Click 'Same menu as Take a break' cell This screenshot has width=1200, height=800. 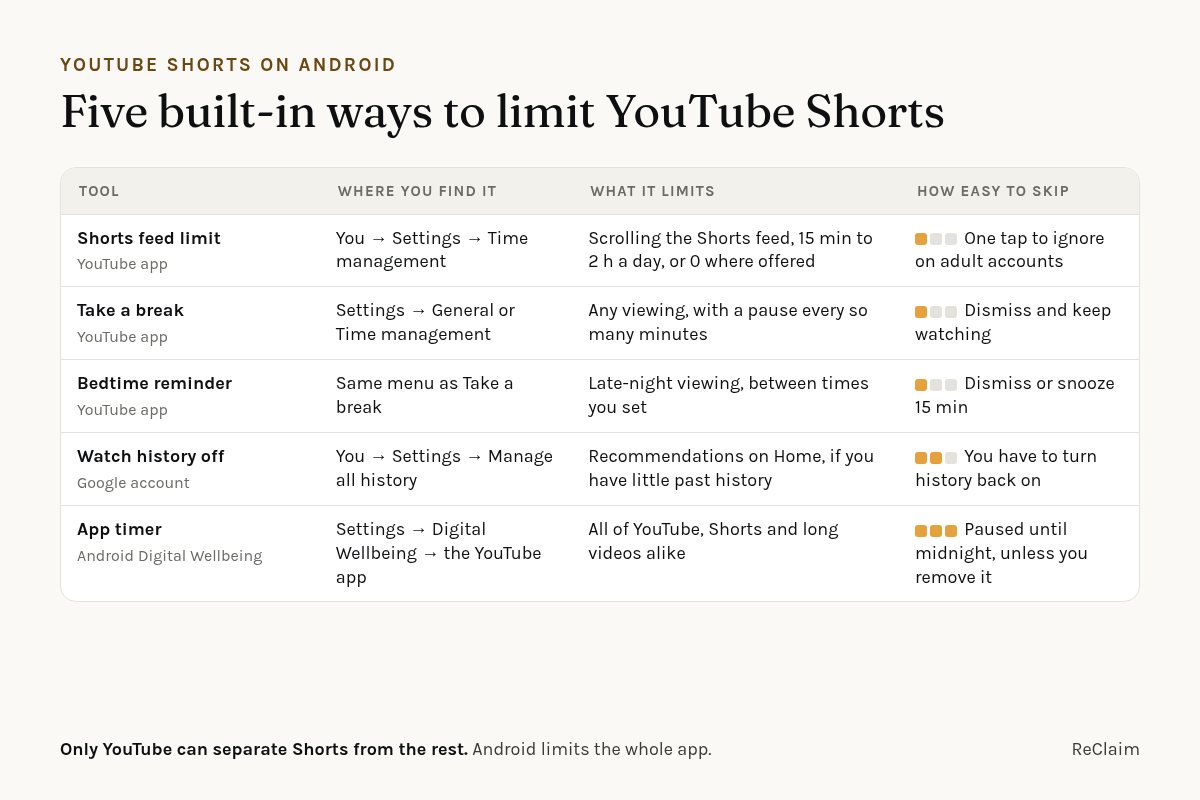[x=424, y=395]
